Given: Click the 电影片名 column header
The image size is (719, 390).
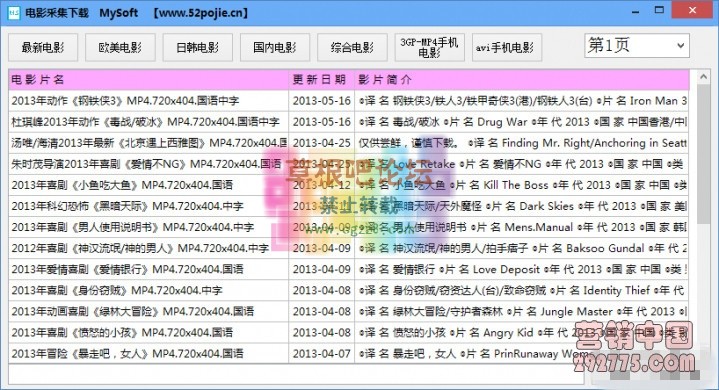Looking at the screenshot, I should pos(149,80).
